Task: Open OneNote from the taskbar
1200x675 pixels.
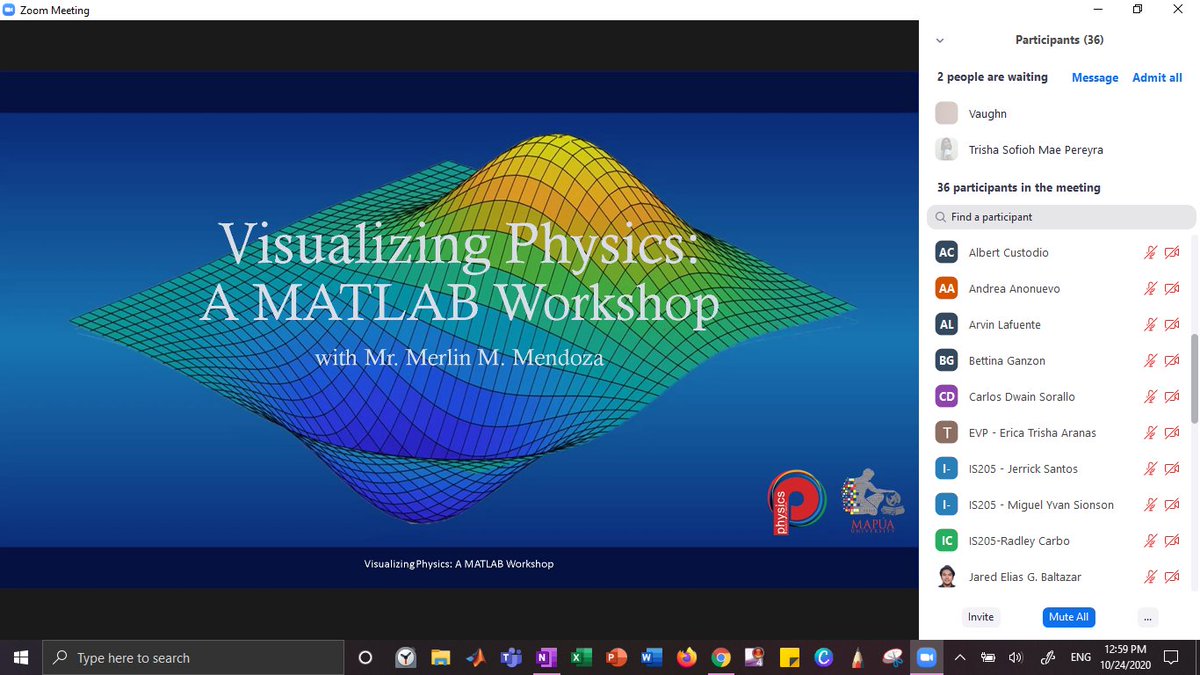Action: tap(545, 657)
